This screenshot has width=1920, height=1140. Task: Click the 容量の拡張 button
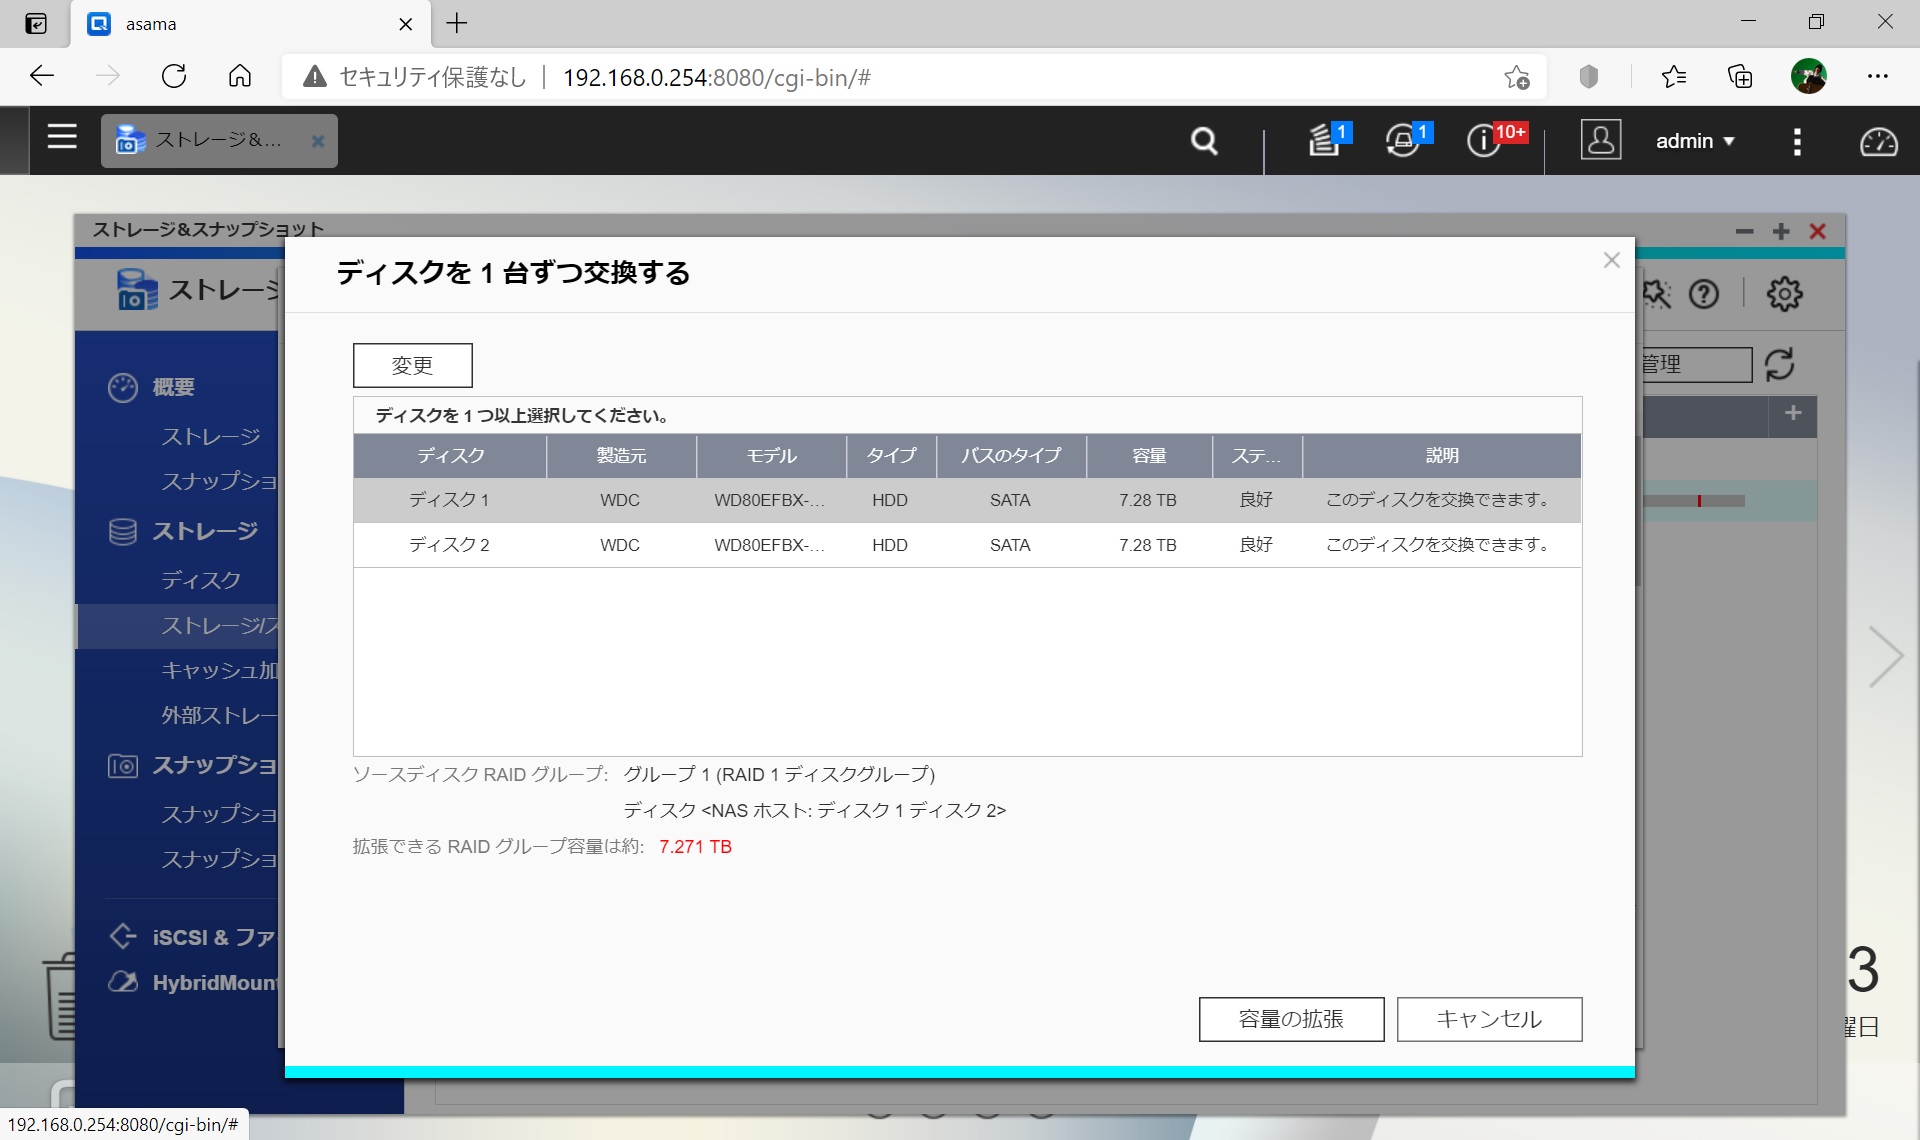click(1290, 1019)
